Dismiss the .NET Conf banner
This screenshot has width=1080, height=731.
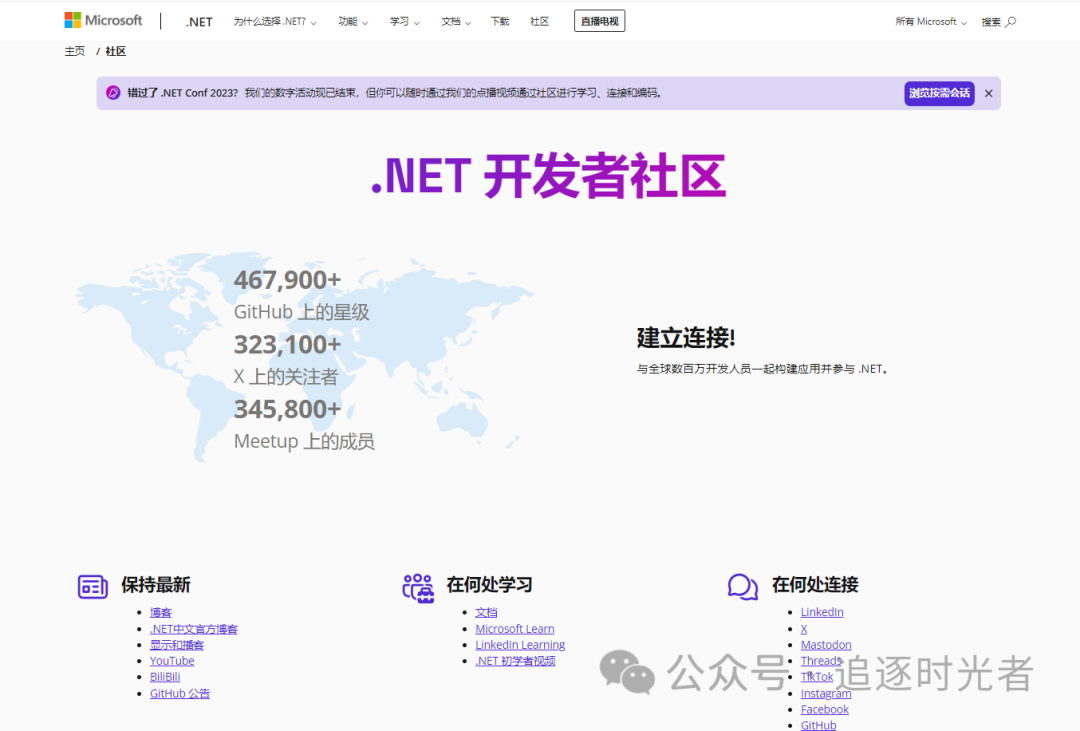(988, 93)
